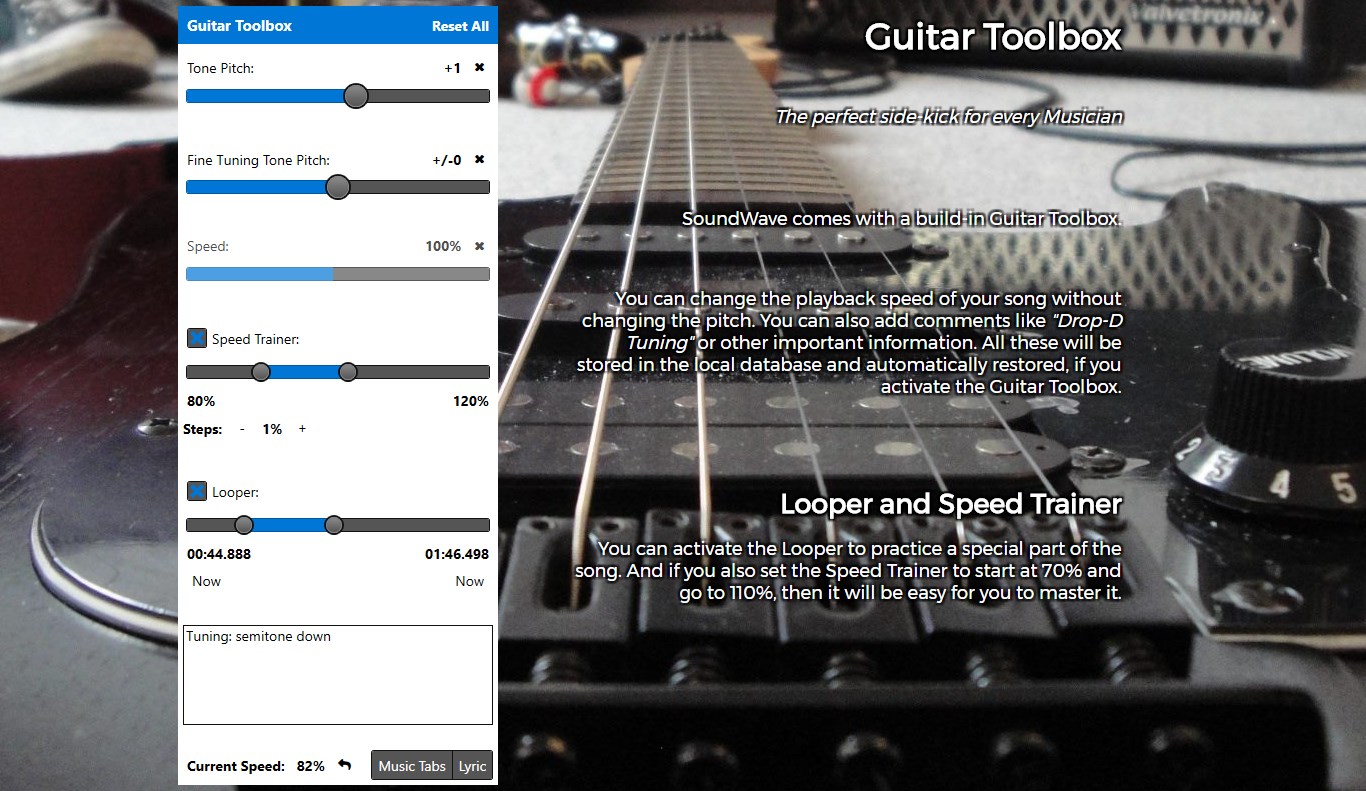The height and width of the screenshot is (791, 1366).
Task: Click the Current Speed value 82%
Action: point(311,766)
